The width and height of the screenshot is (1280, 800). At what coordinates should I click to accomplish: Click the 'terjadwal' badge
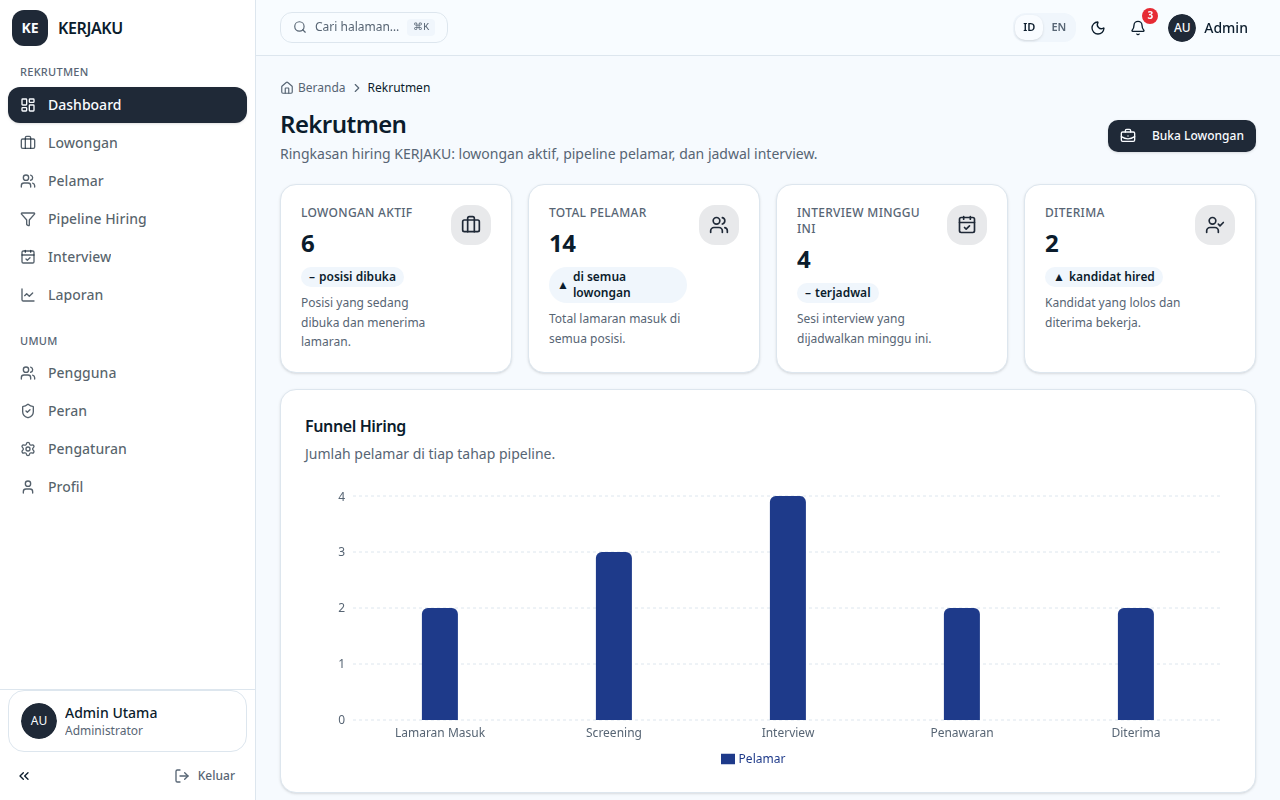point(837,293)
